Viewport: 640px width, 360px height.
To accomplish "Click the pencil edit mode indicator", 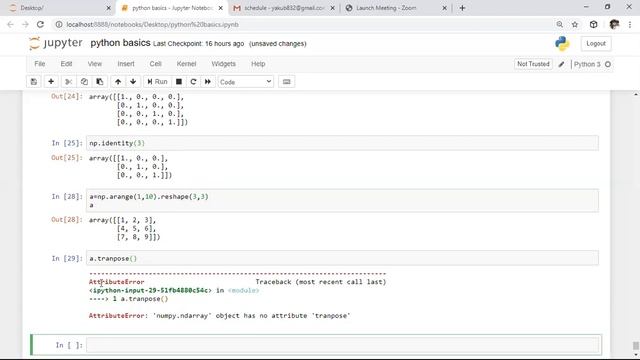I will (x=562, y=64).
